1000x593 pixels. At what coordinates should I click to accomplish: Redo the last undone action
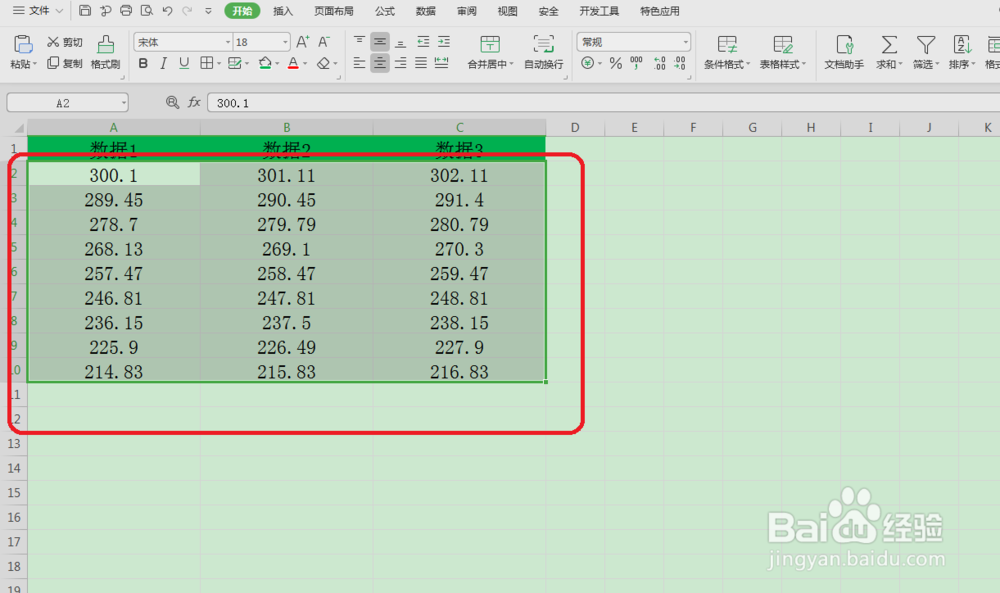(x=188, y=10)
